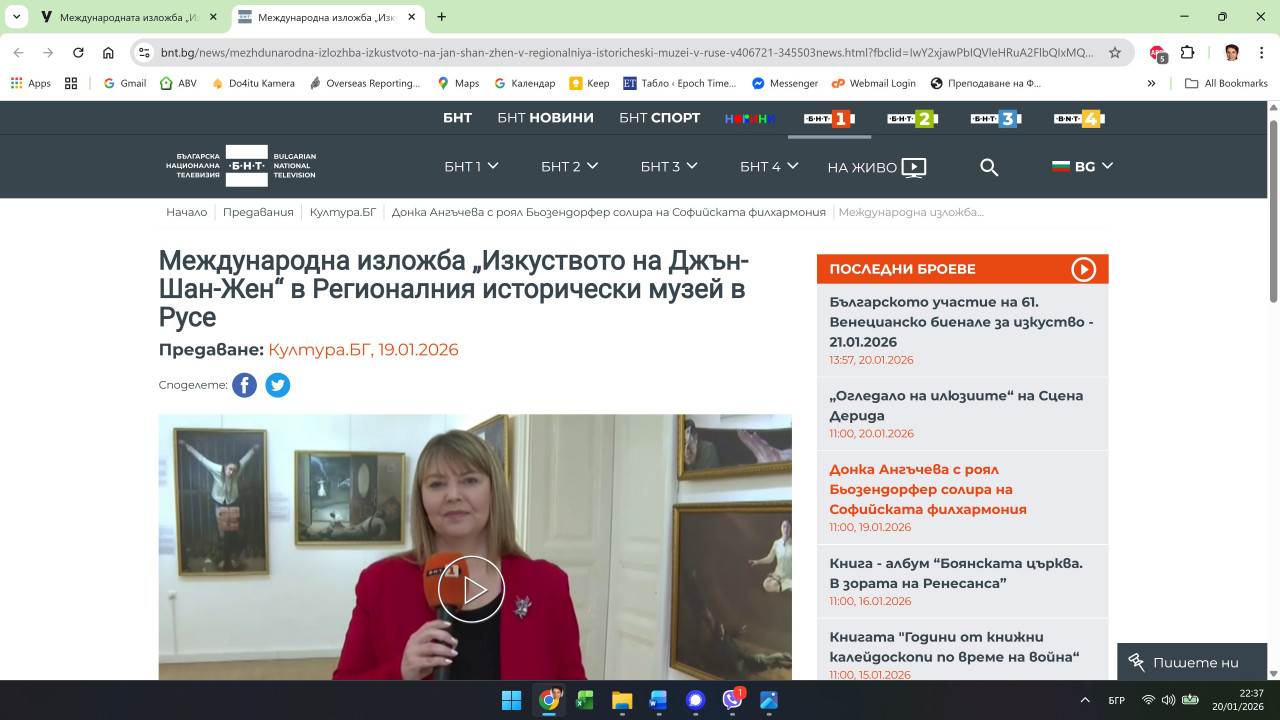The image size is (1280, 720).
Task: Share article on Facebook icon
Action: pos(244,385)
